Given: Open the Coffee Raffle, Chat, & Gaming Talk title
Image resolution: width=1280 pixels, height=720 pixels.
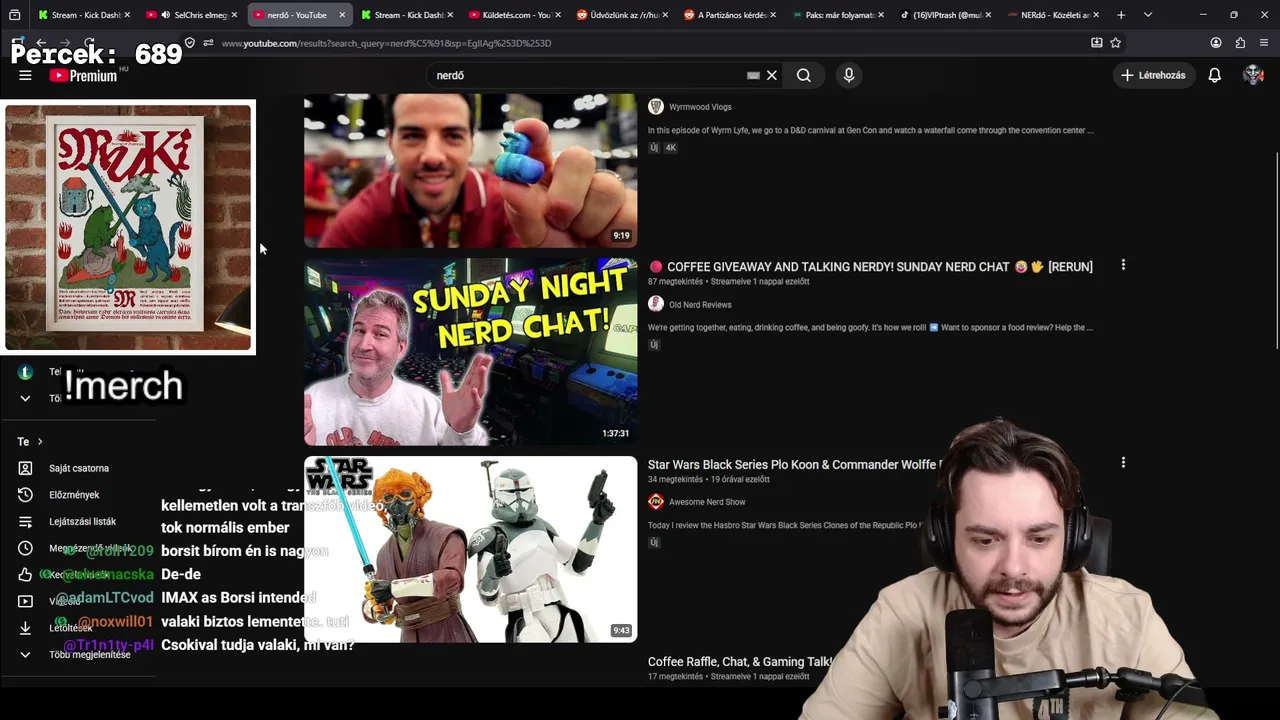Looking at the screenshot, I should click(740, 662).
